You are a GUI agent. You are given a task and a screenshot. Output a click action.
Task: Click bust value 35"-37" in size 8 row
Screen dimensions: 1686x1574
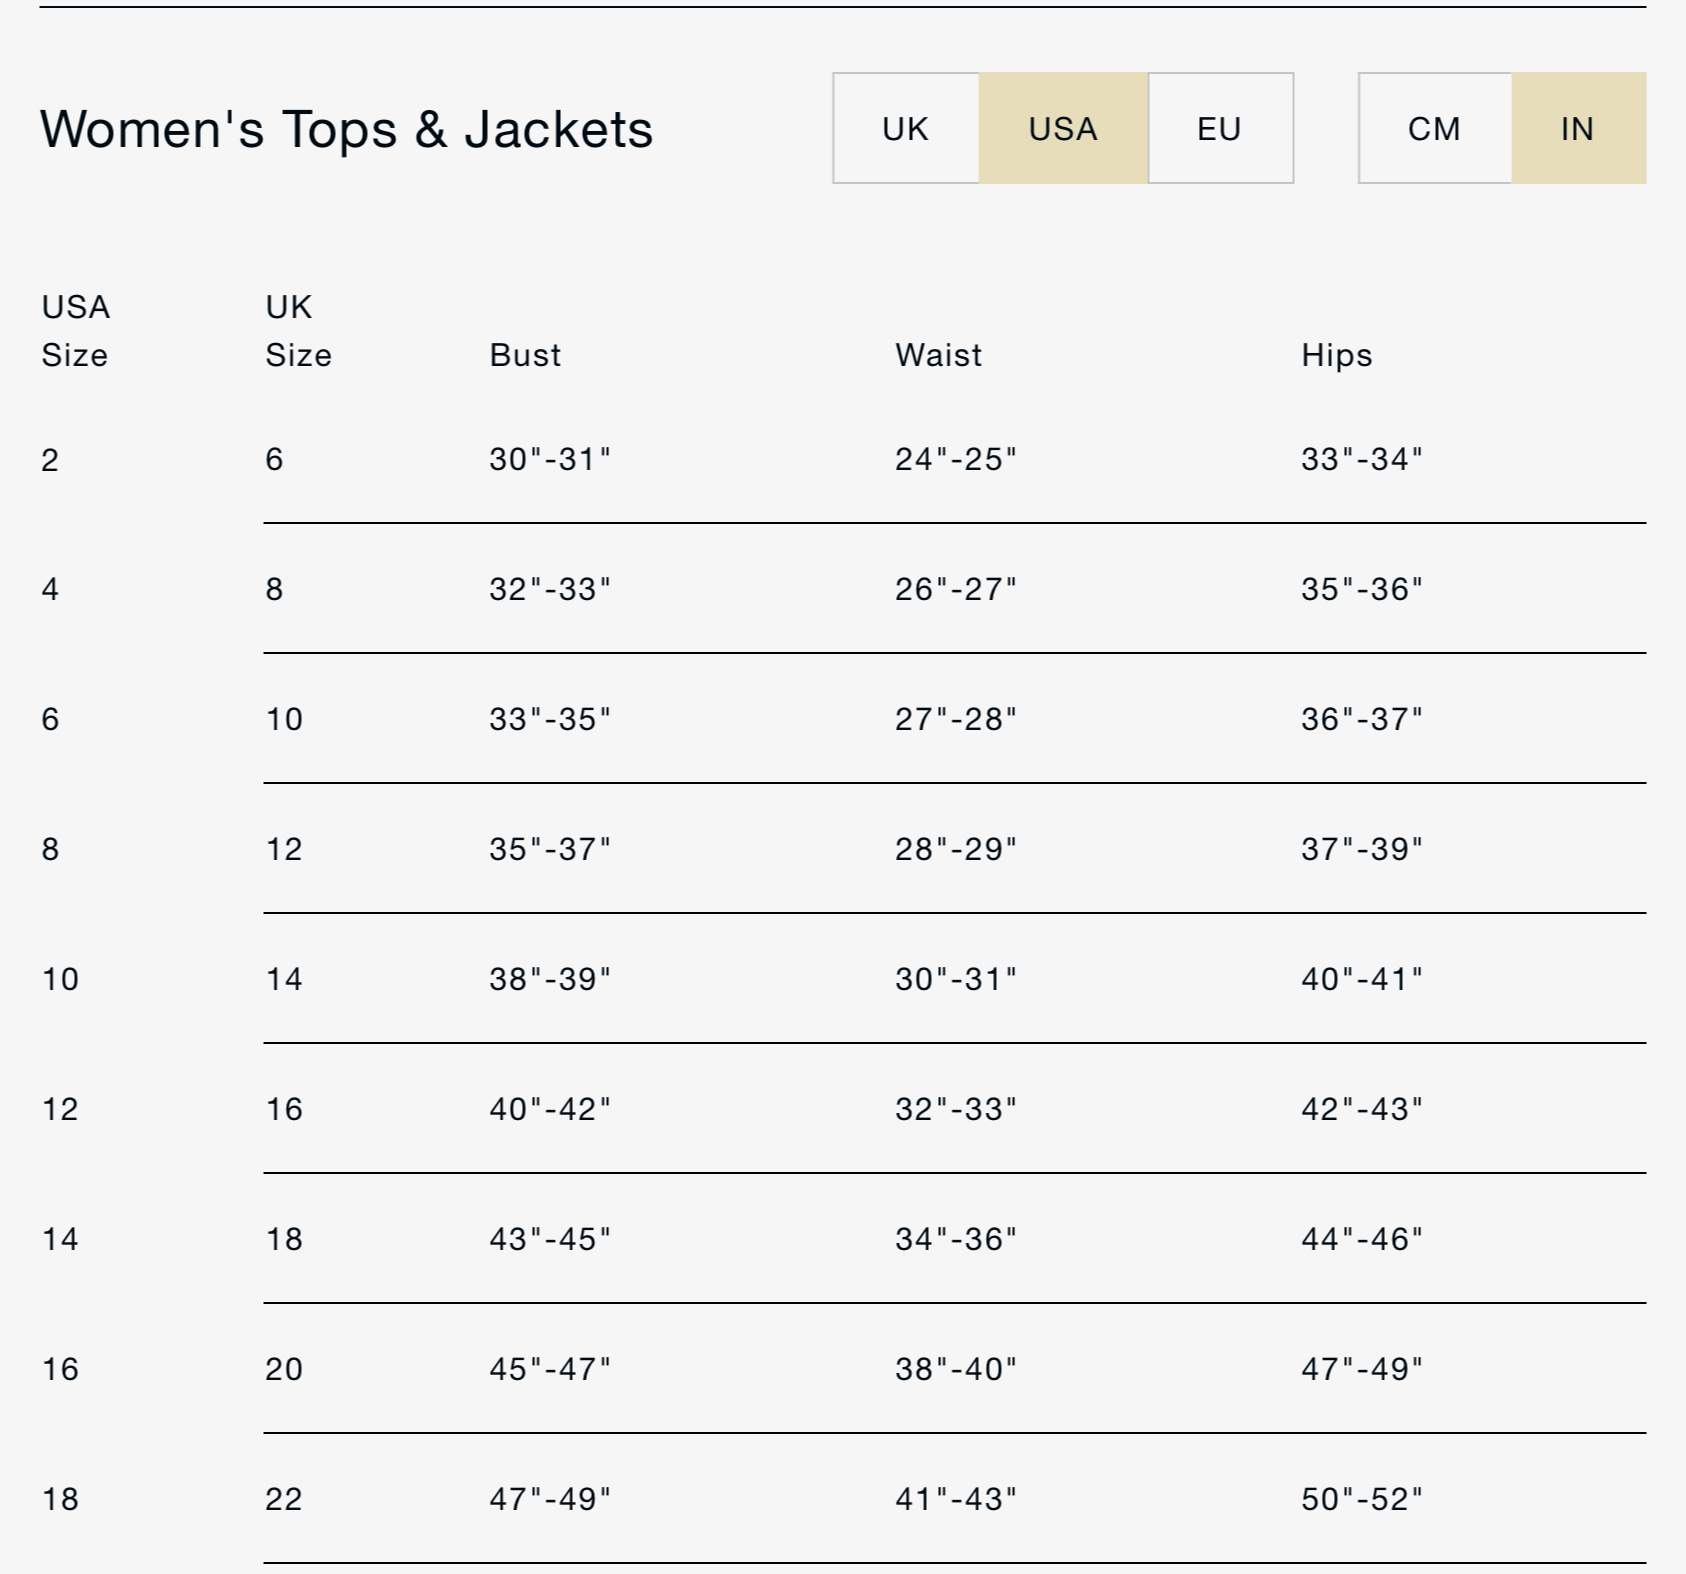click(549, 849)
